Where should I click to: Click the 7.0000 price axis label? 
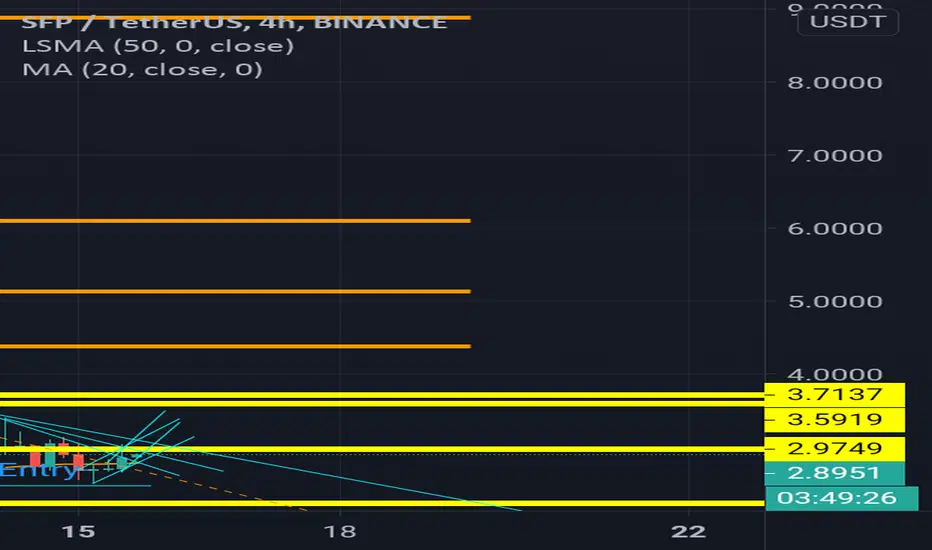(835, 156)
